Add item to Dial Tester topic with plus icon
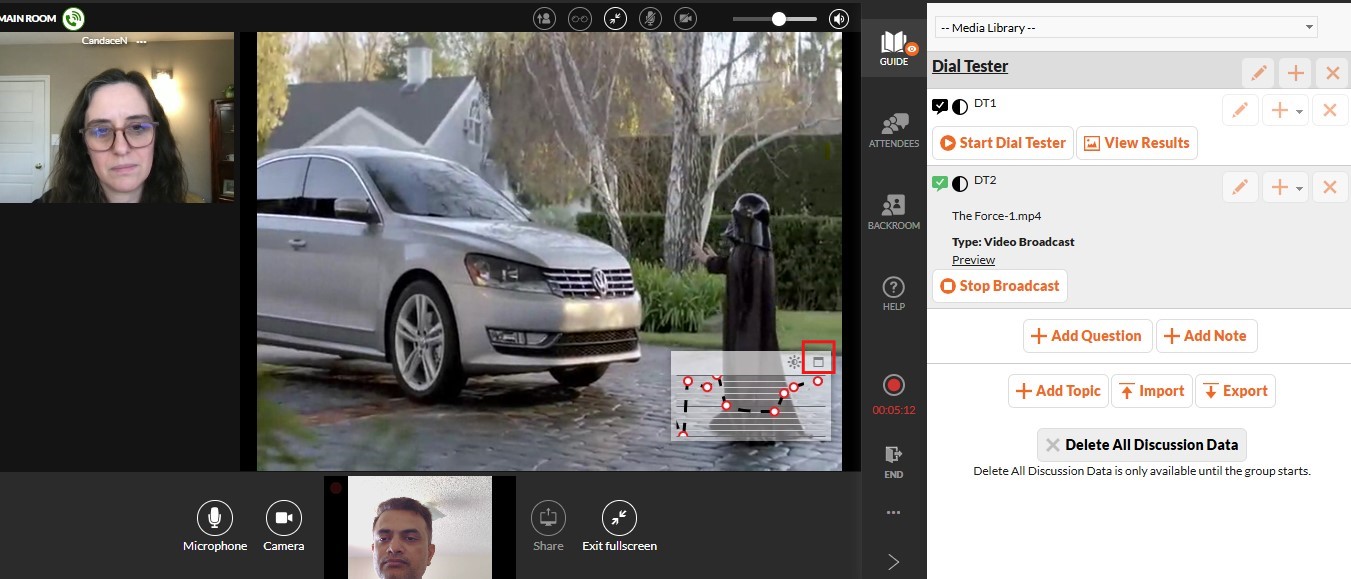Screen dimensions: 1351x579 (x=1294, y=73)
